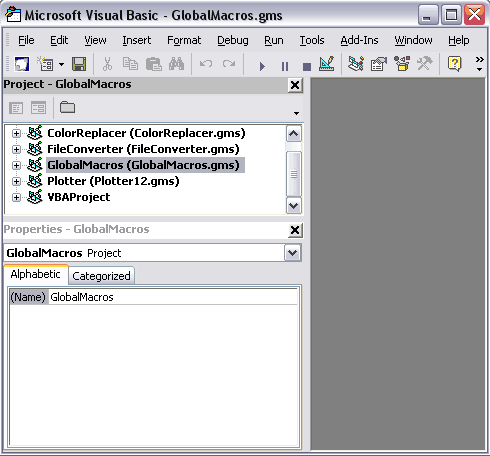The image size is (490, 456).
Task: Toggle Folders icon in Project panel
Action: click(x=67, y=107)
